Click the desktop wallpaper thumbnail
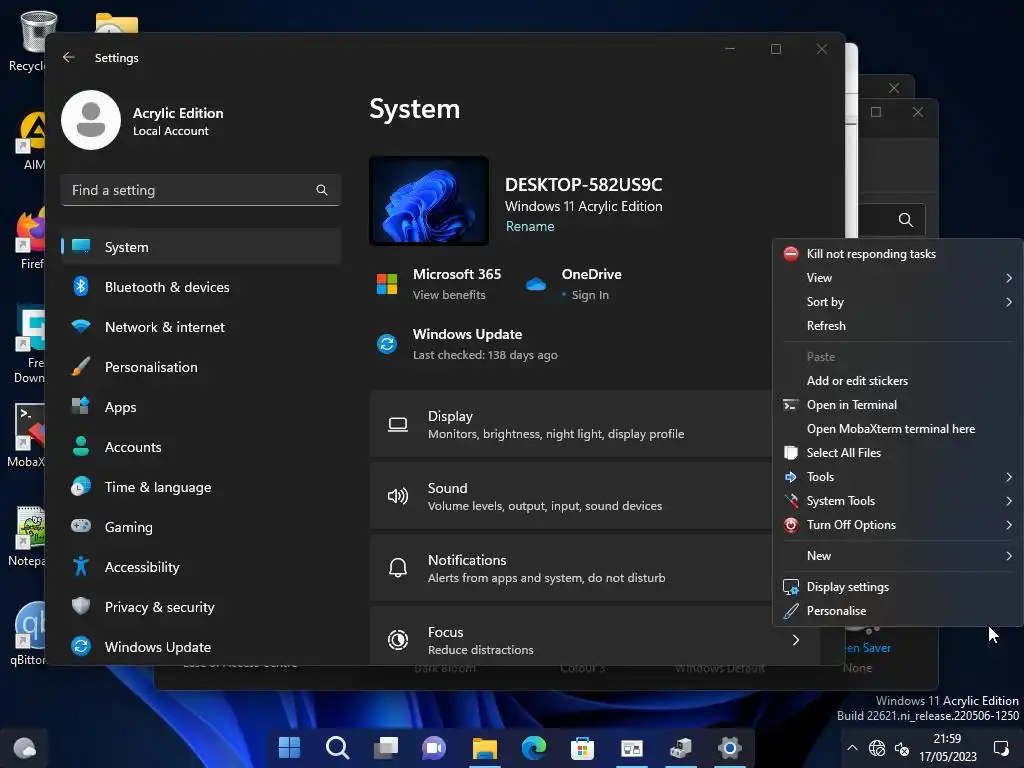 (x=429, y=200)
